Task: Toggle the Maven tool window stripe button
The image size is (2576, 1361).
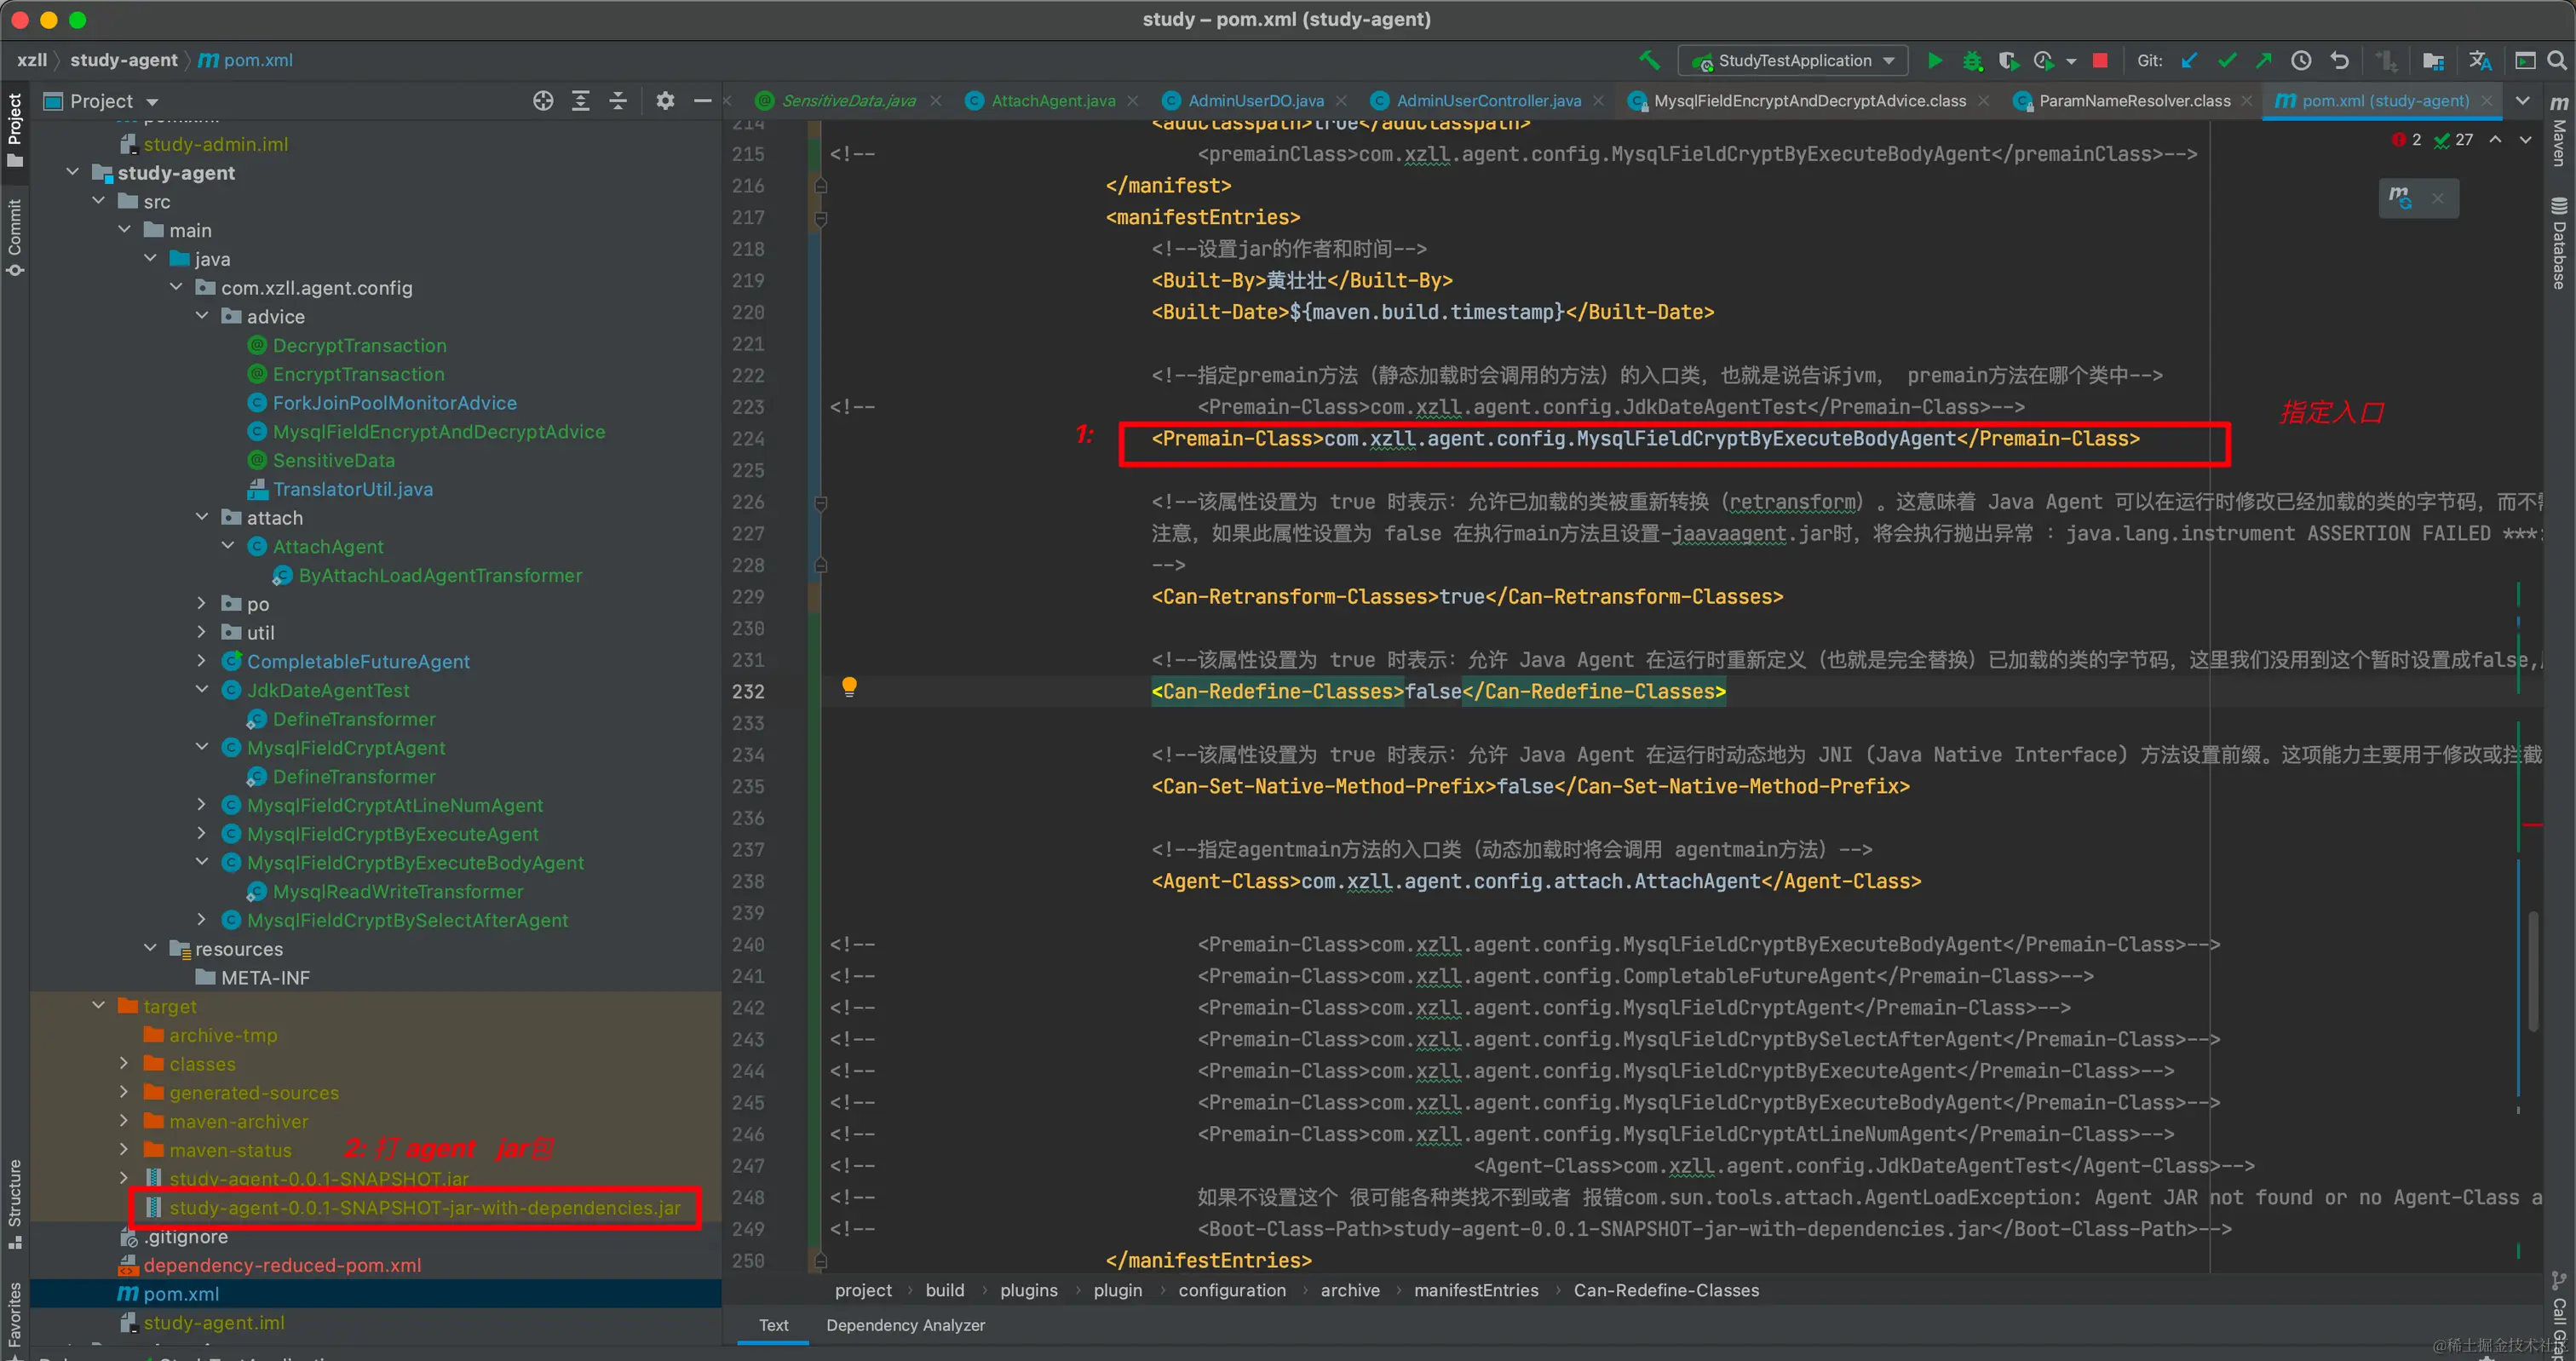Action: coord(2559,131)
